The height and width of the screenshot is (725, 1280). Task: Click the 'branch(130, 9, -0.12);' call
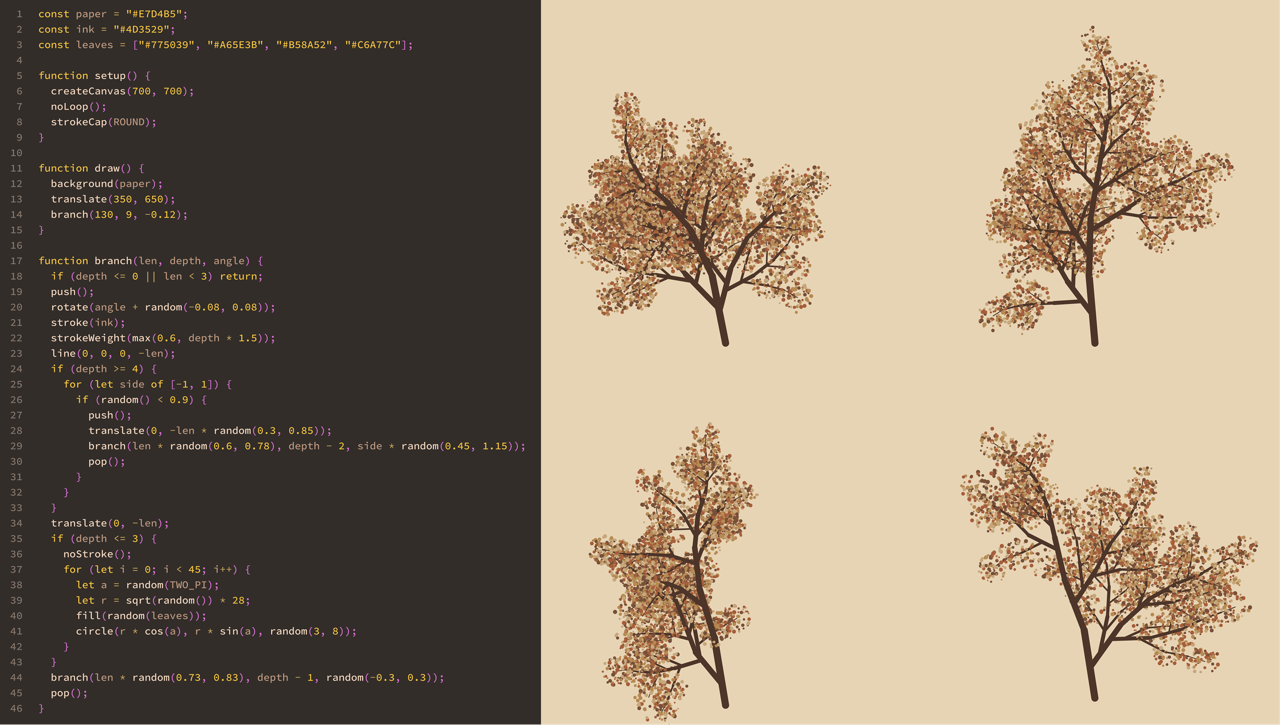pos(119,215)
